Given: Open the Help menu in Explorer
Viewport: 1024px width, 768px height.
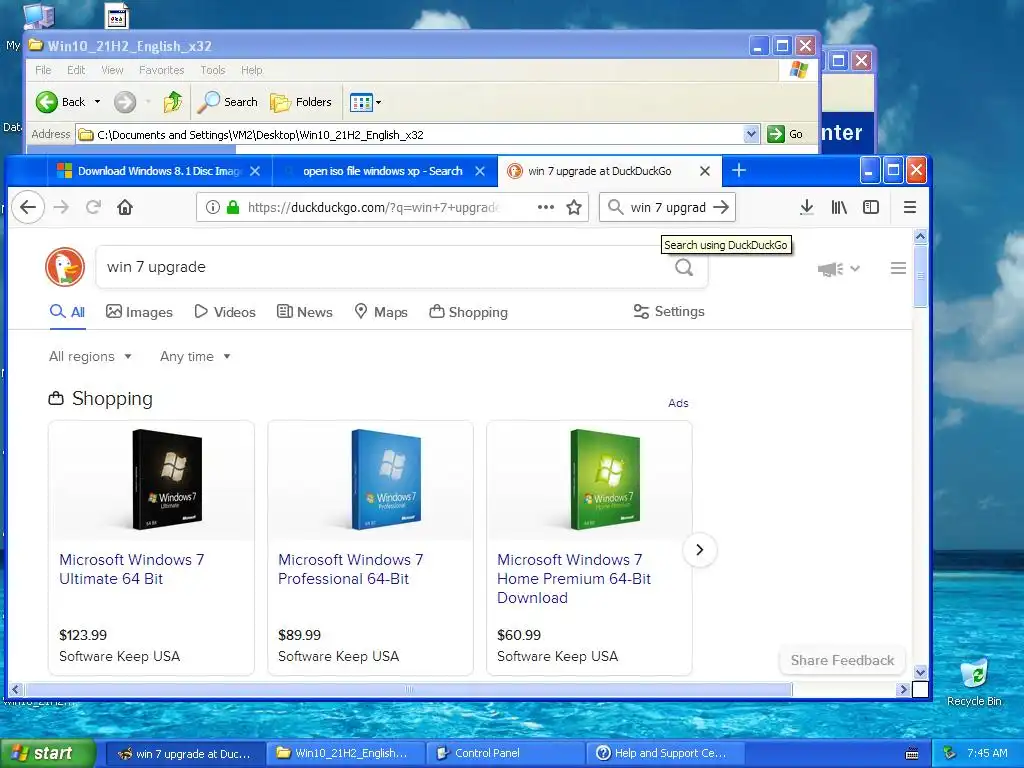Looking at the screenshot, I should tap(251, 70).
